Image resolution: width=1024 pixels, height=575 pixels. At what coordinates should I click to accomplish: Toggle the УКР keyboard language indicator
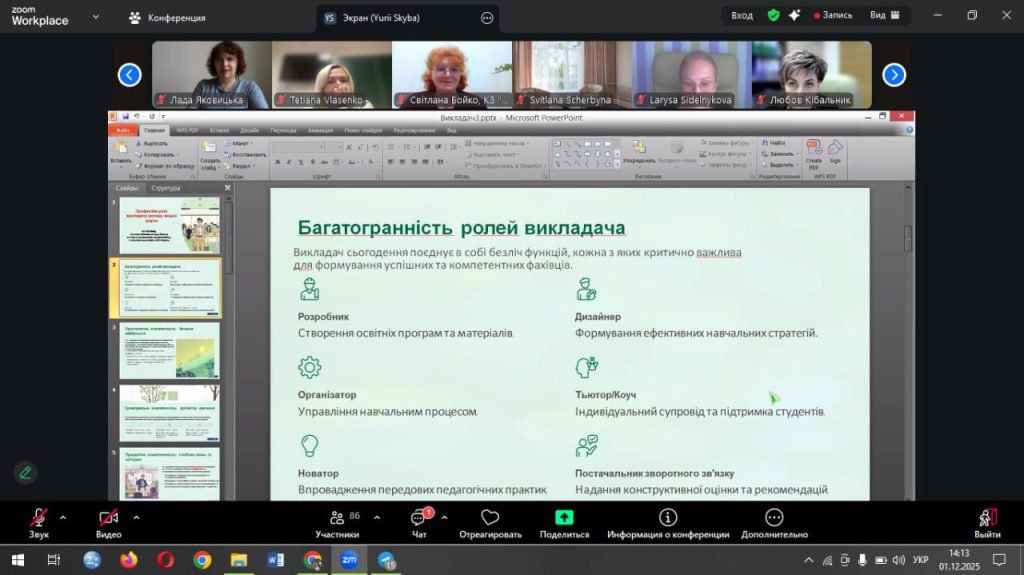click(x=921, y=560)
